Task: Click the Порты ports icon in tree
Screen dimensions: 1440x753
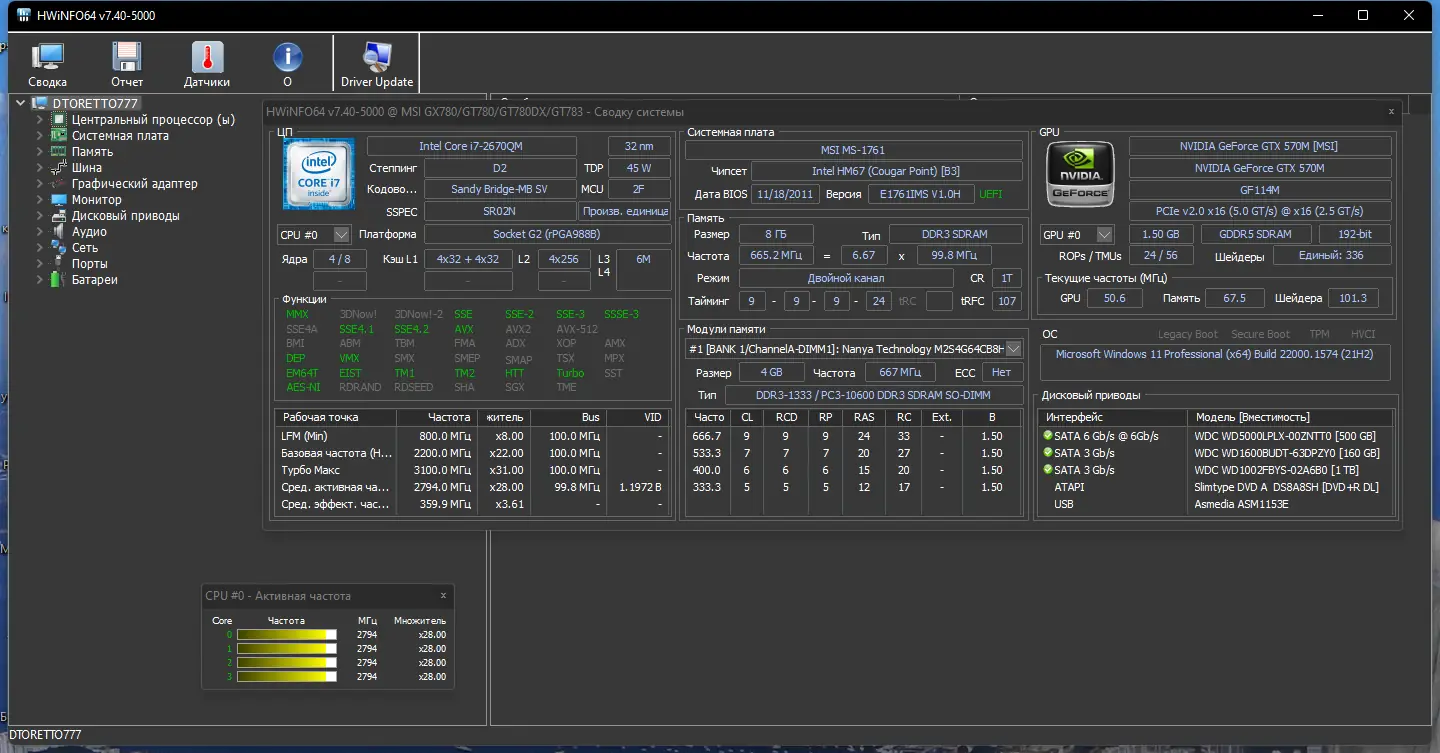Action: (59, 263)
